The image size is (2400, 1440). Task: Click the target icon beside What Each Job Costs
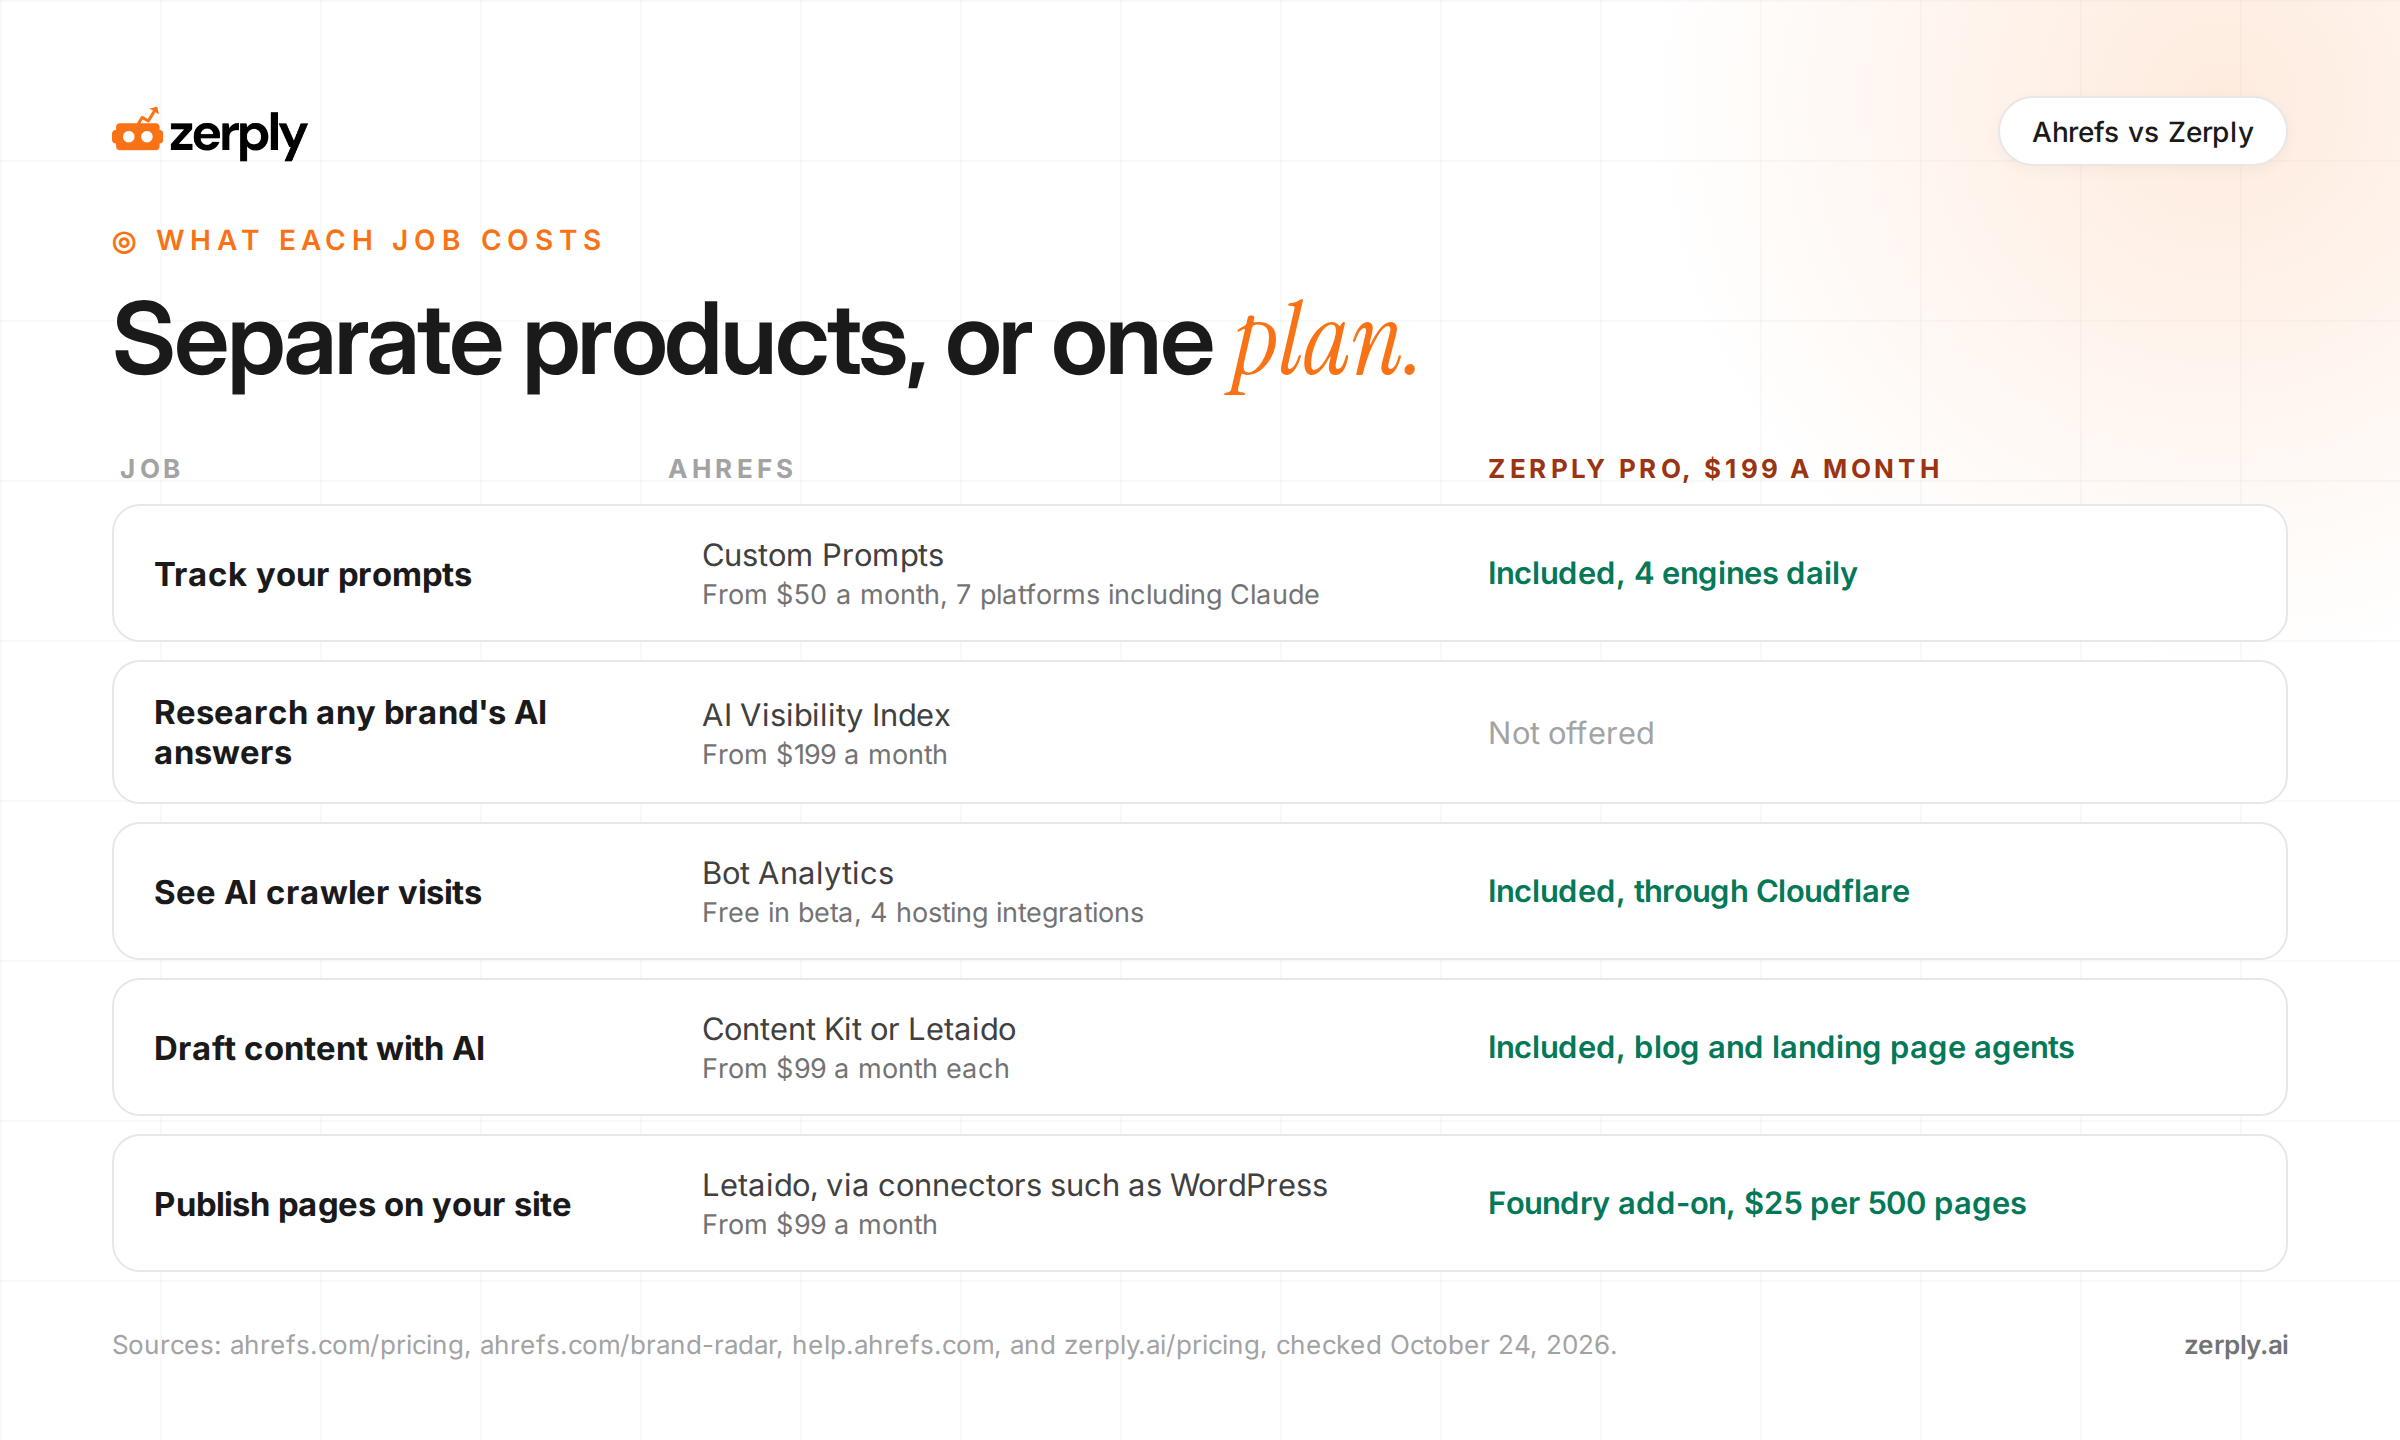pyautogui.click(x=124, y=242)
